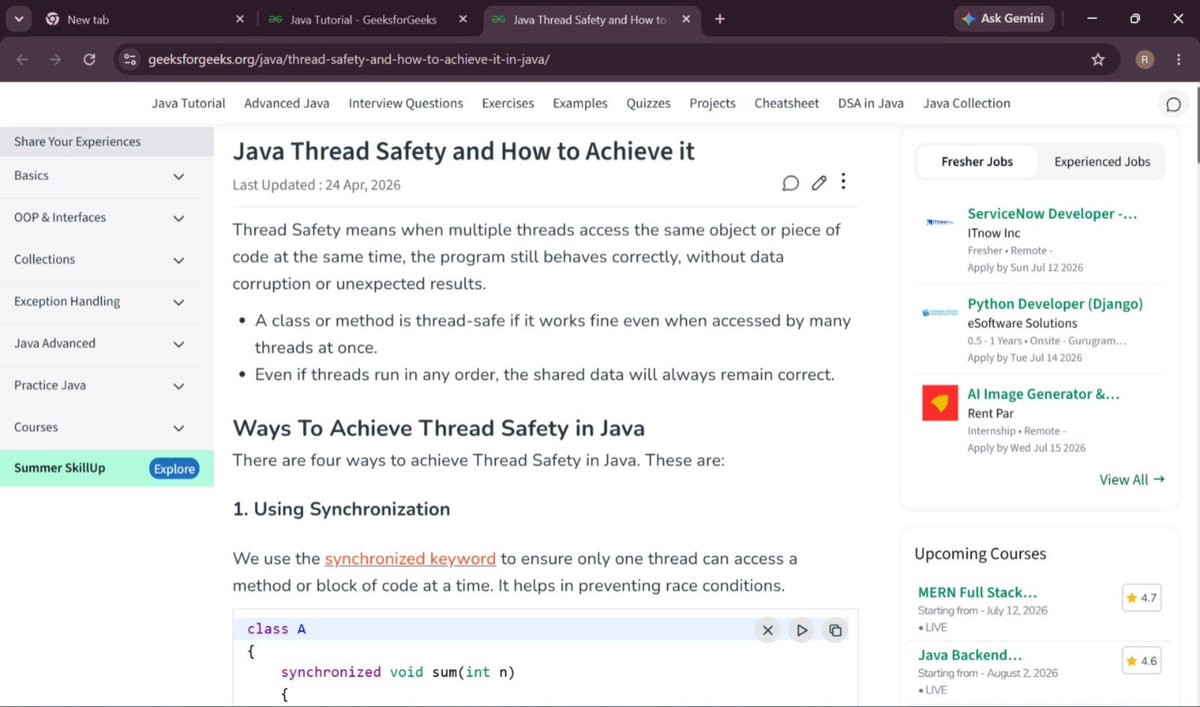Open Interview Questions nav item
The width and height of the screenshot is (1200, 707).
pyautogui.click(x=406, y=104)
